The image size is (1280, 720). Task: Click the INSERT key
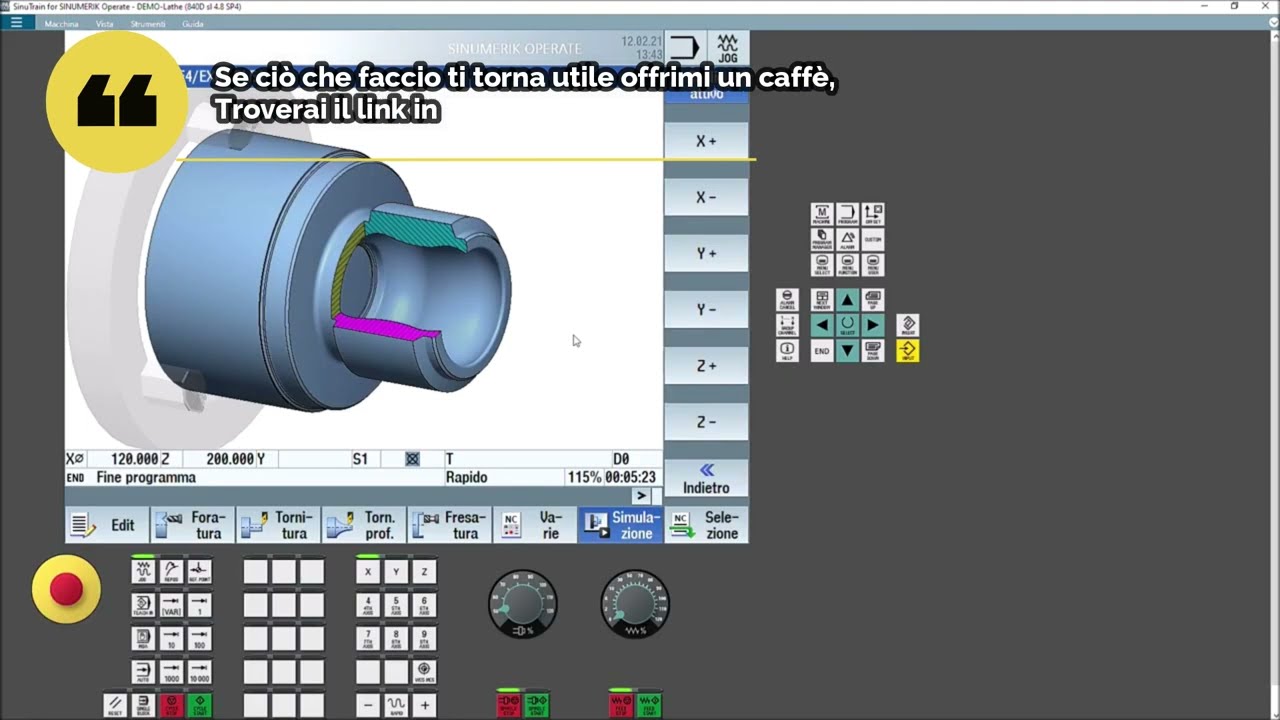coord(908,325)
